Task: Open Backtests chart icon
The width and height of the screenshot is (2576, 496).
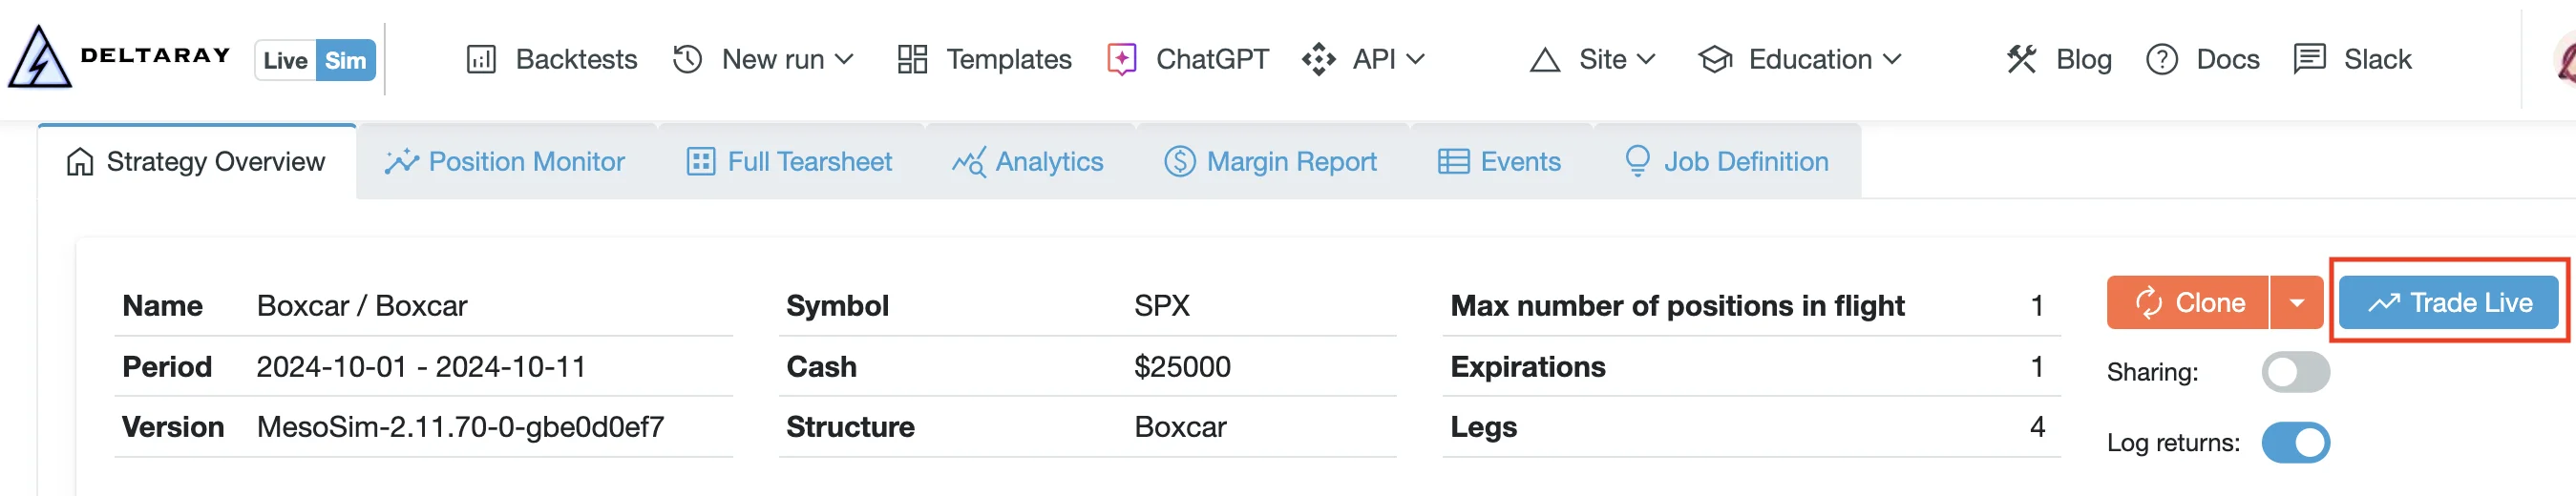Action: 481,60
